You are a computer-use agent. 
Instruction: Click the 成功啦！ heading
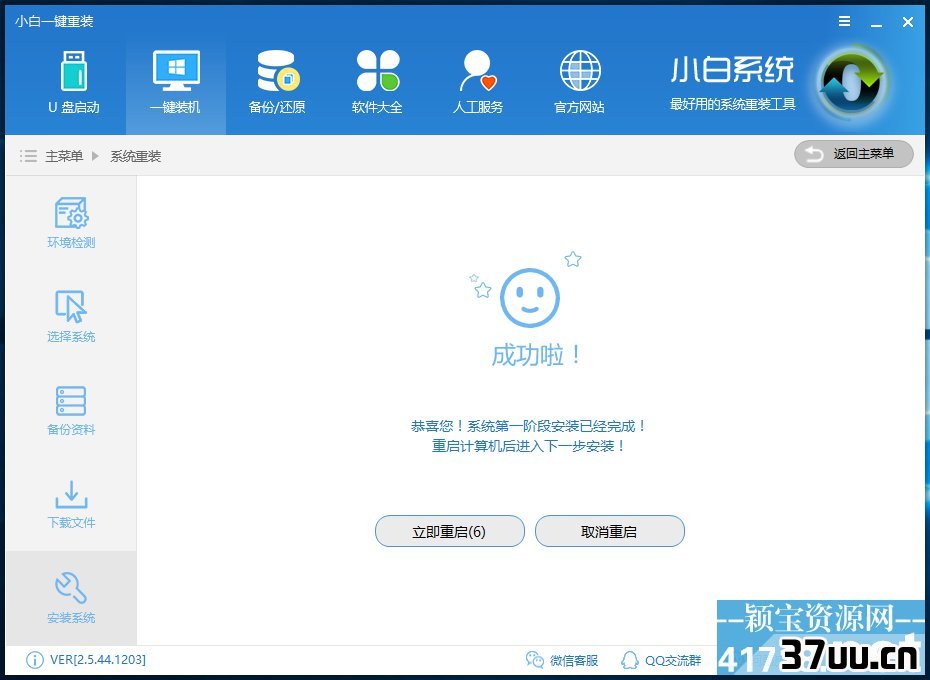point(537,355)
